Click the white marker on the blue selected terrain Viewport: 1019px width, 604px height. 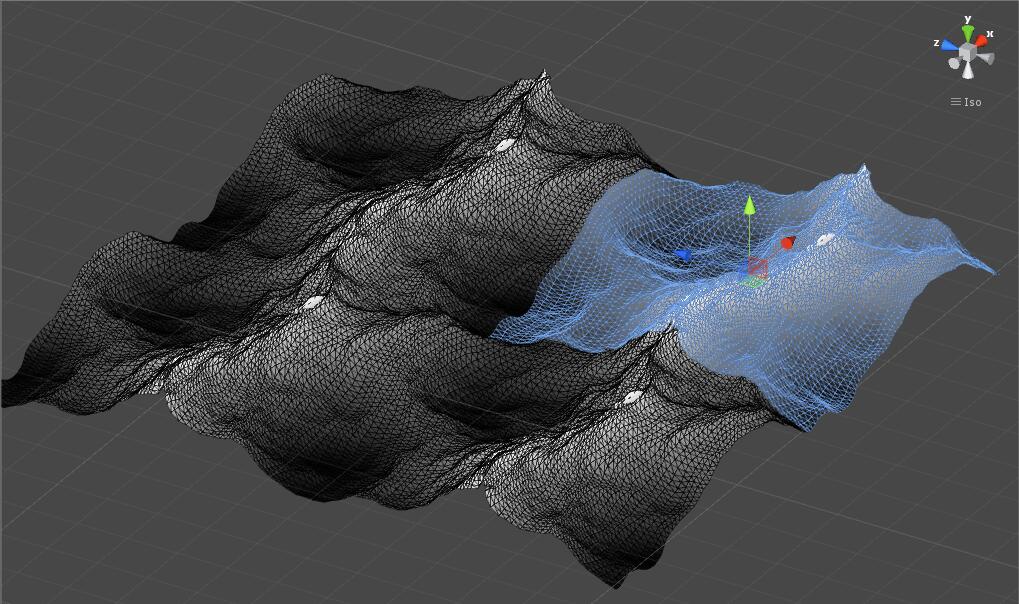click(825, 240)
